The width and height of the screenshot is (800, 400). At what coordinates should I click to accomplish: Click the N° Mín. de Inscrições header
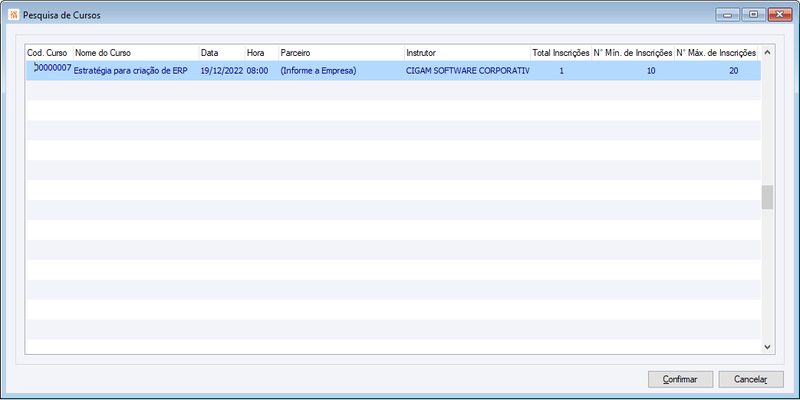[633, 53]
